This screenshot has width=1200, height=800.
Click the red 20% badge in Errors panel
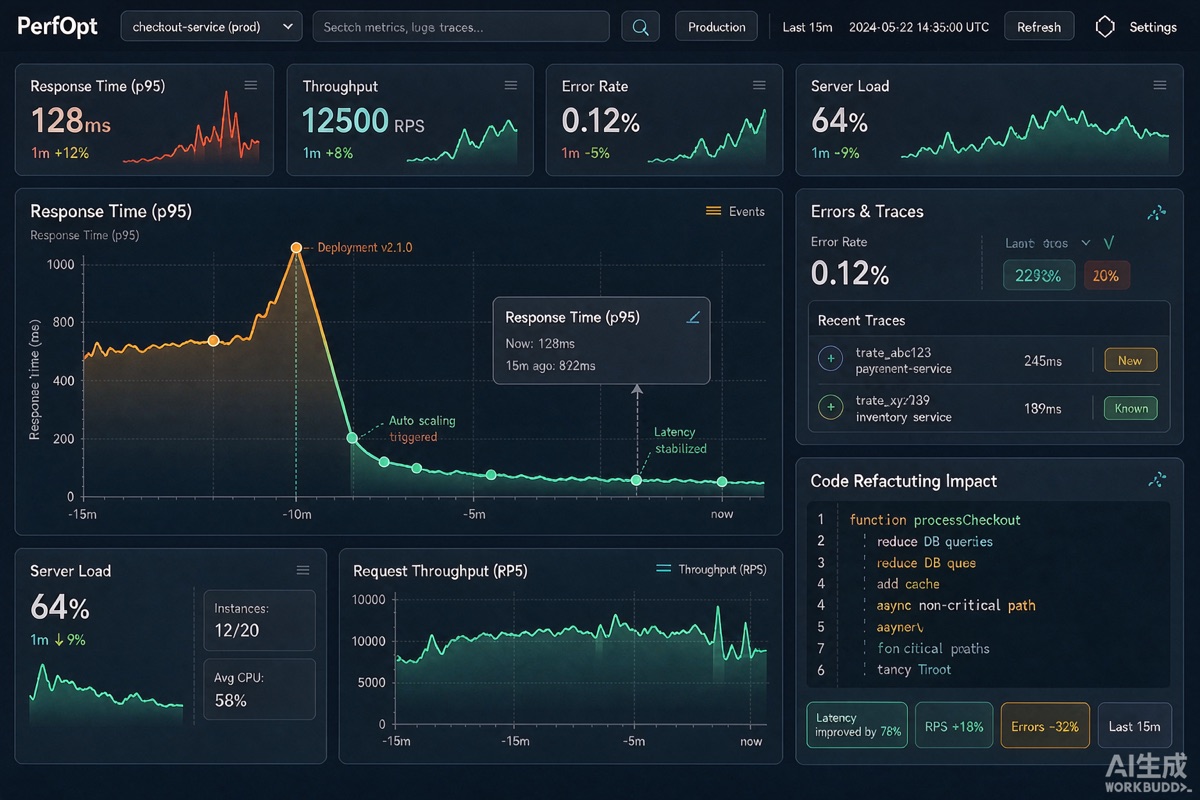[1106, 276]
